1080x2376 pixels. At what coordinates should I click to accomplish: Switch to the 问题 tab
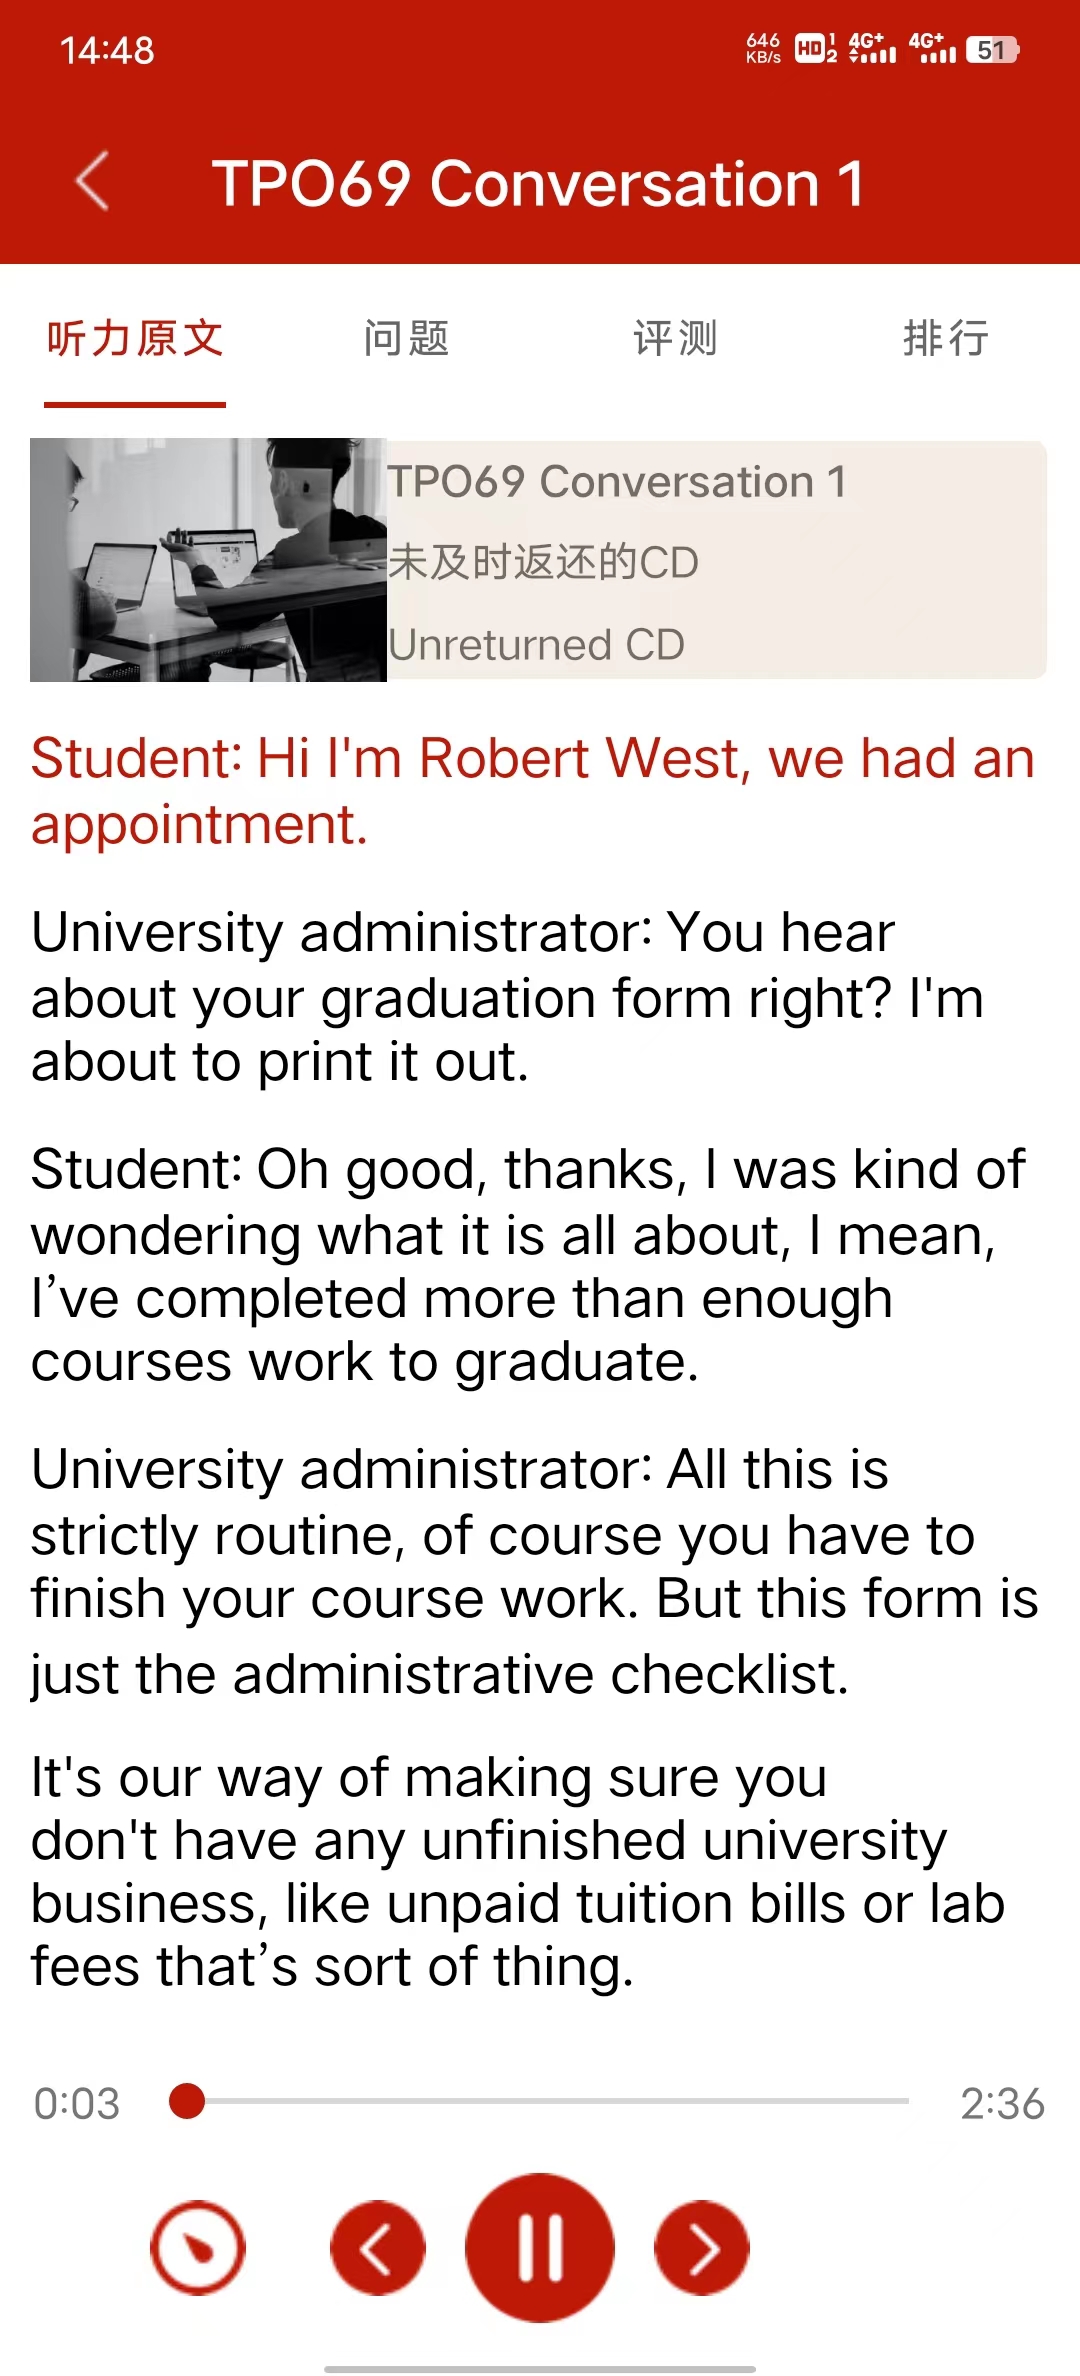406,338
